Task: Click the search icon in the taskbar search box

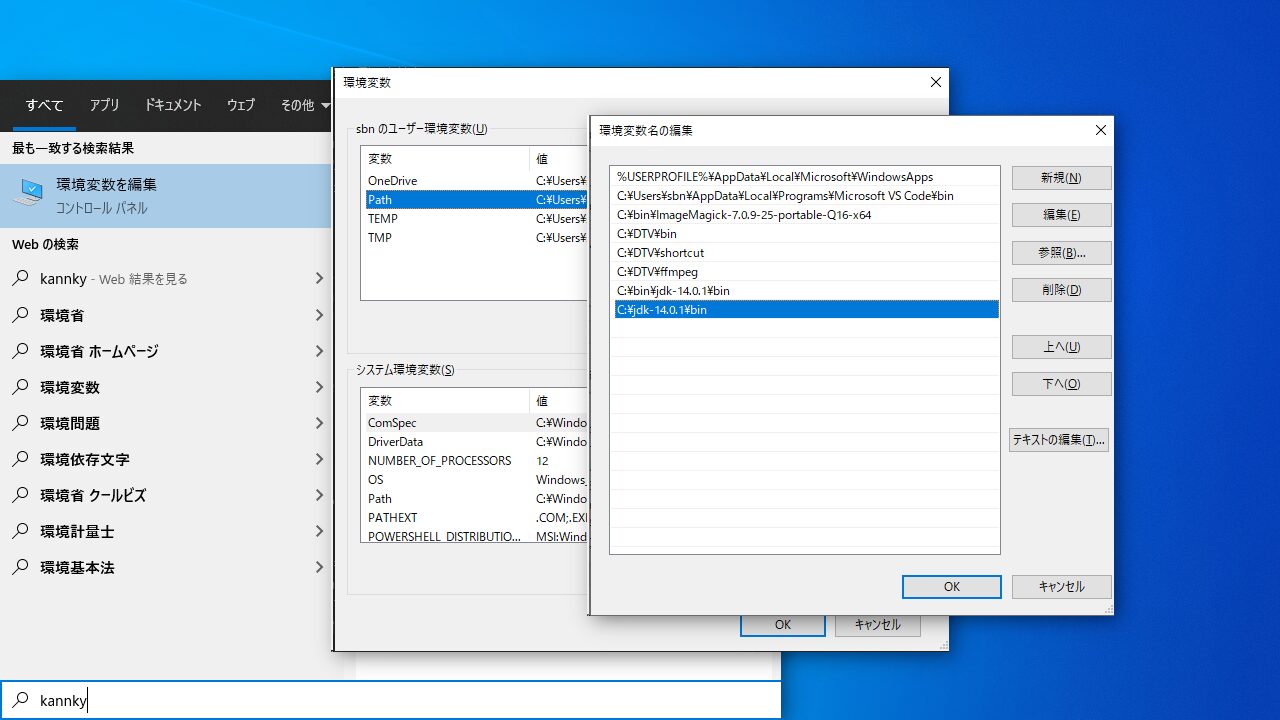Action: click(20, 700)
